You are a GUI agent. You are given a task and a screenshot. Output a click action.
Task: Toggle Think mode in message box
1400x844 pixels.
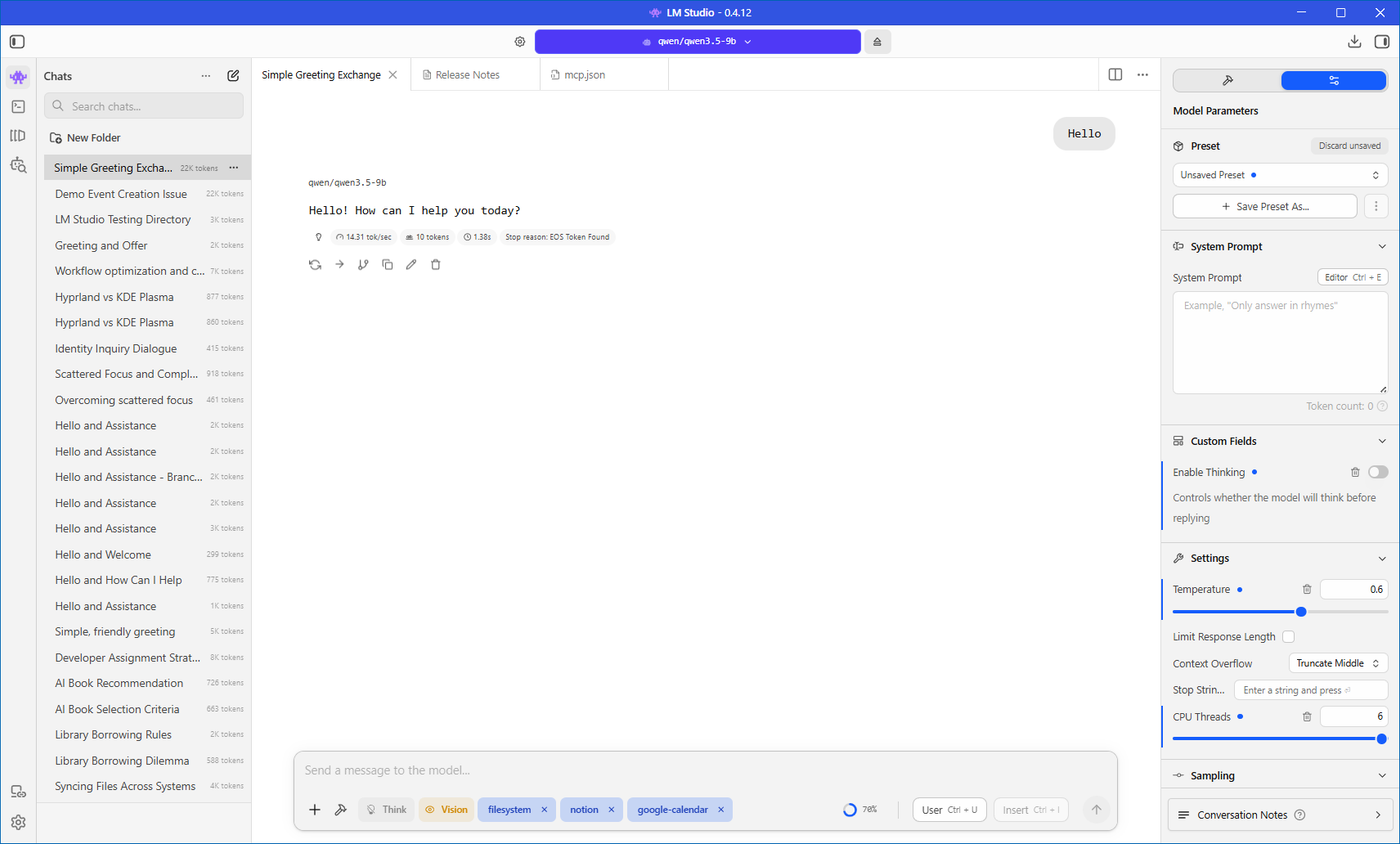(x=386, y=810)
